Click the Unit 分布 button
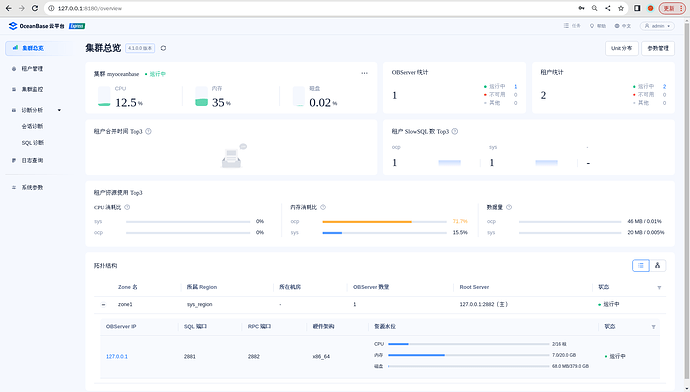 click(621, 48)
